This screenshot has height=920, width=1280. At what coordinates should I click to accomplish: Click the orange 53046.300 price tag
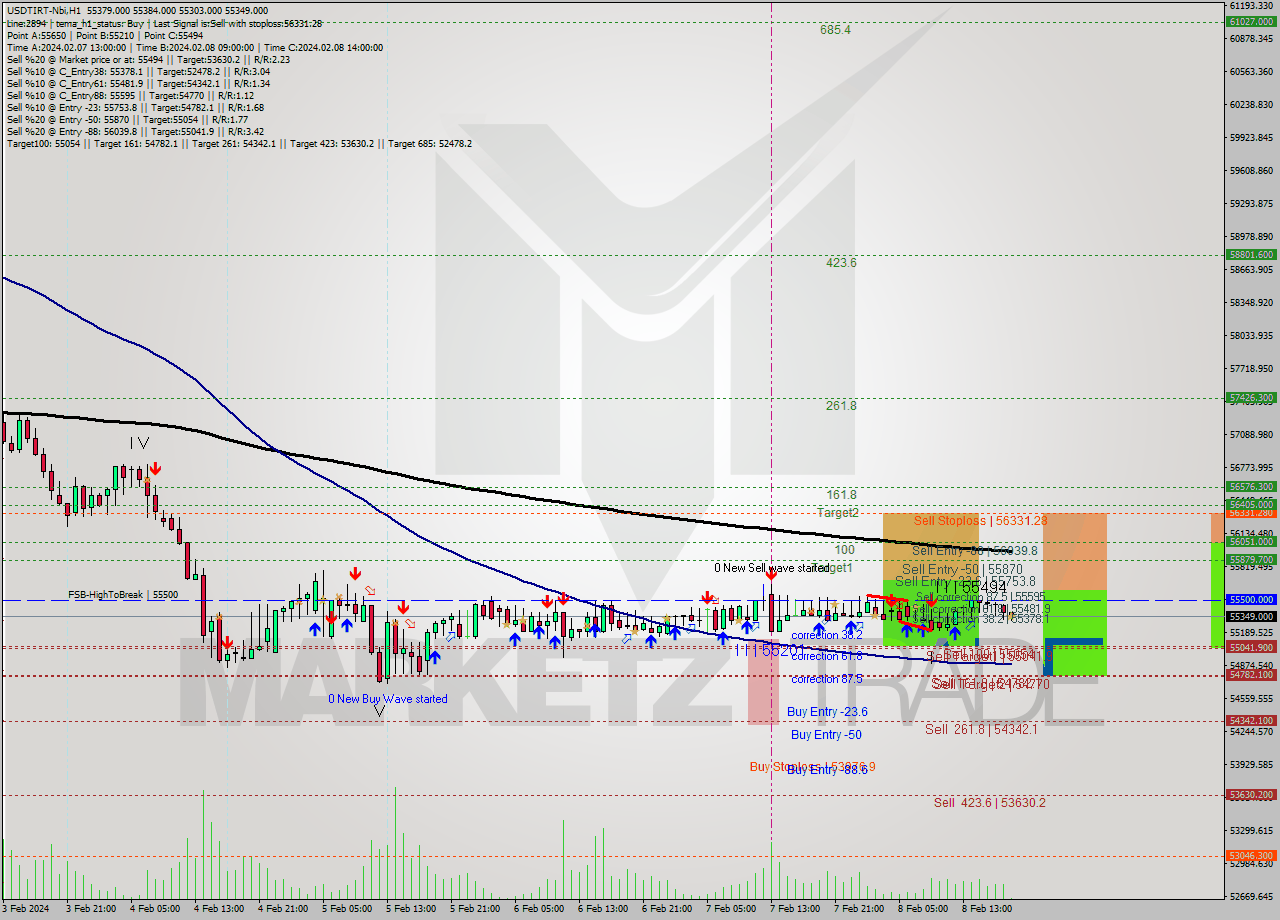pyautogui.click(x=1251, y=856)
